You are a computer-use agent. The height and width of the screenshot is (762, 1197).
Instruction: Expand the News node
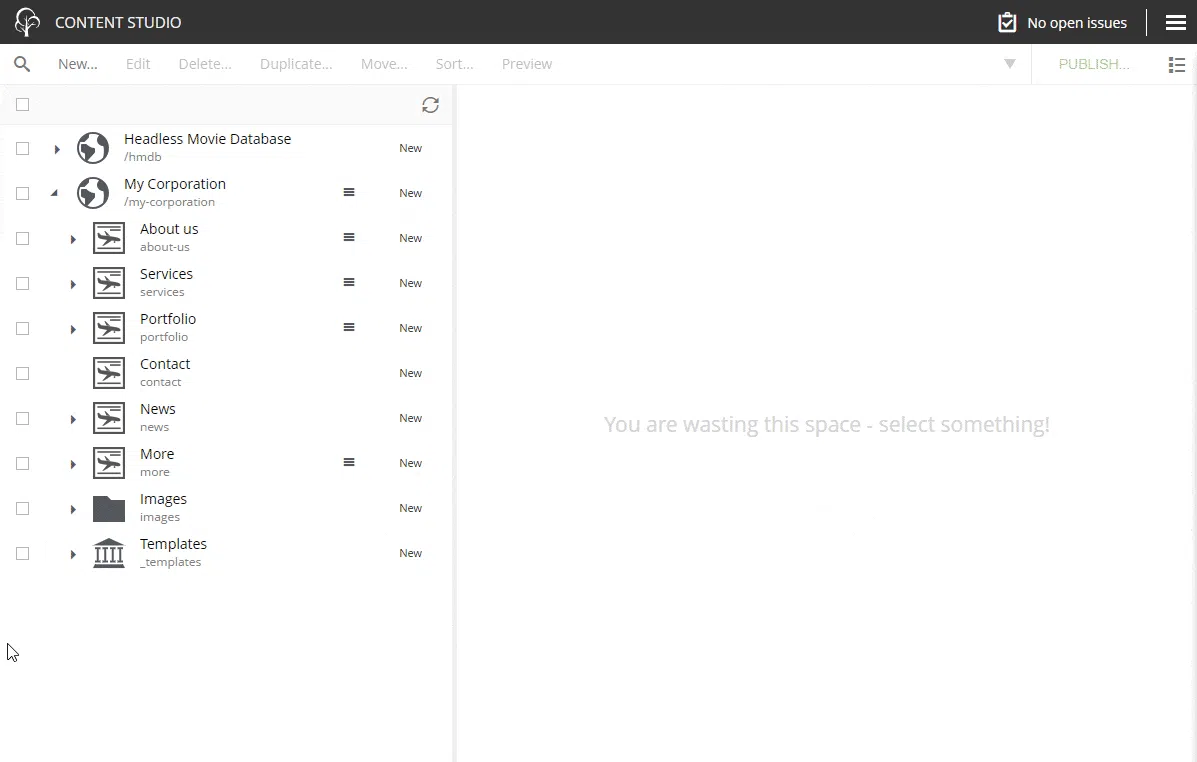73,420
